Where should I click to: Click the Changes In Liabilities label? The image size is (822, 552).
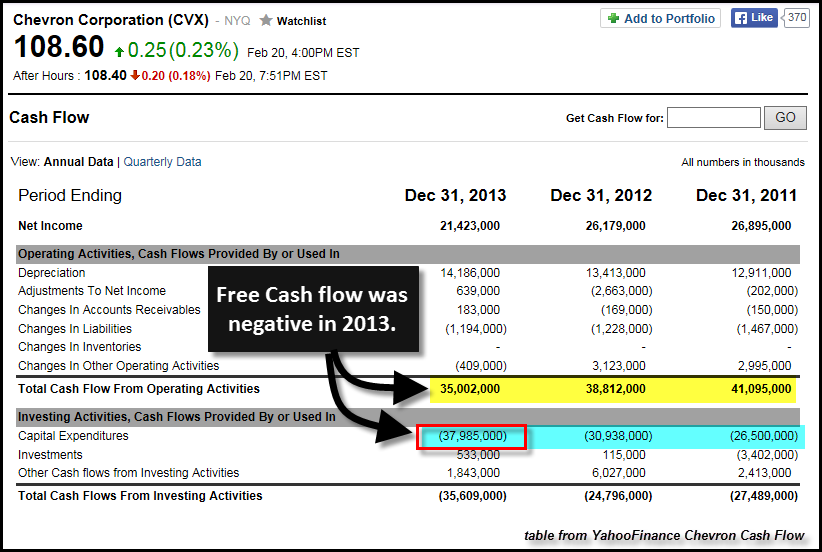pos(75,329)
